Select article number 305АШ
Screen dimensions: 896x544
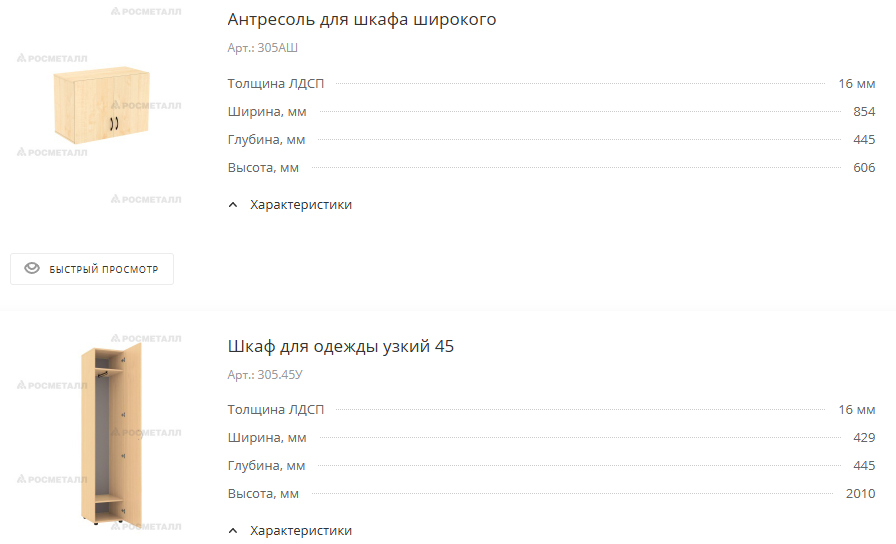(x=278, y=48)
